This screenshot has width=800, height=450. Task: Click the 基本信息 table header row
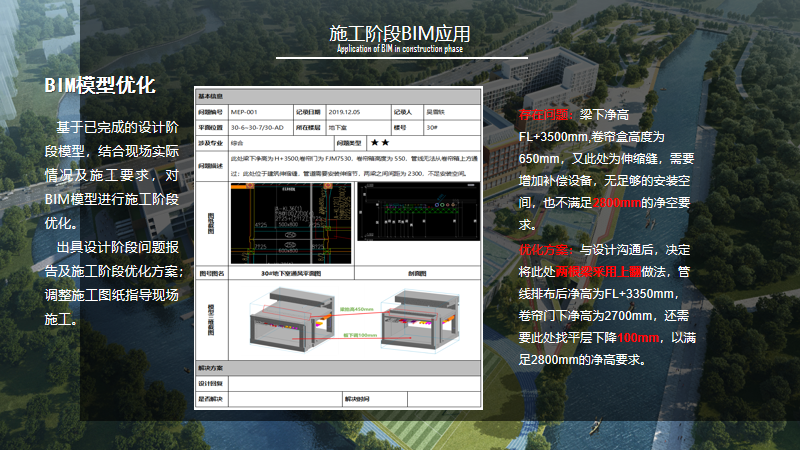pos(338,97)
